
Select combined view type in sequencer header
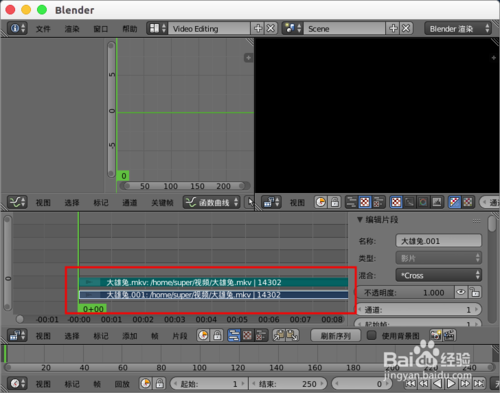coord(260,335)
